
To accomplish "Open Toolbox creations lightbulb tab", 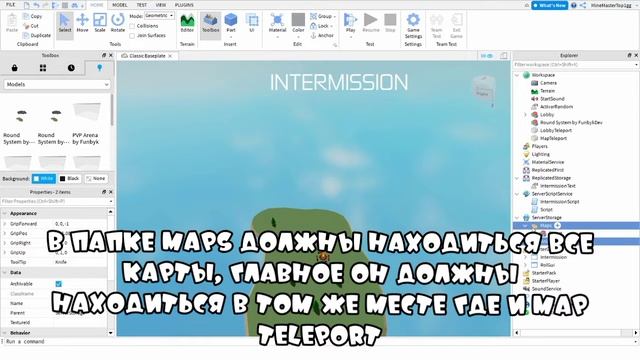I will coord(100,68).
